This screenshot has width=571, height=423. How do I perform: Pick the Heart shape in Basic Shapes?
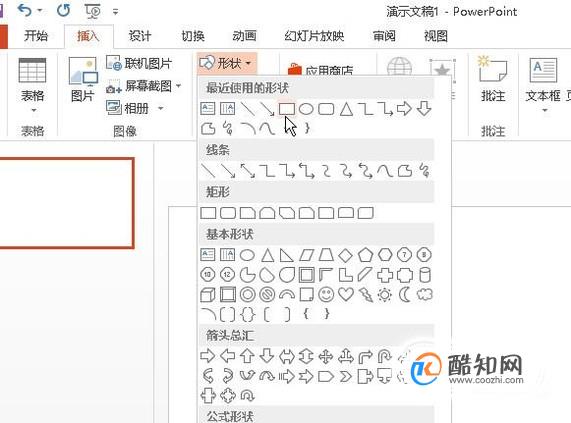point(346,294)
